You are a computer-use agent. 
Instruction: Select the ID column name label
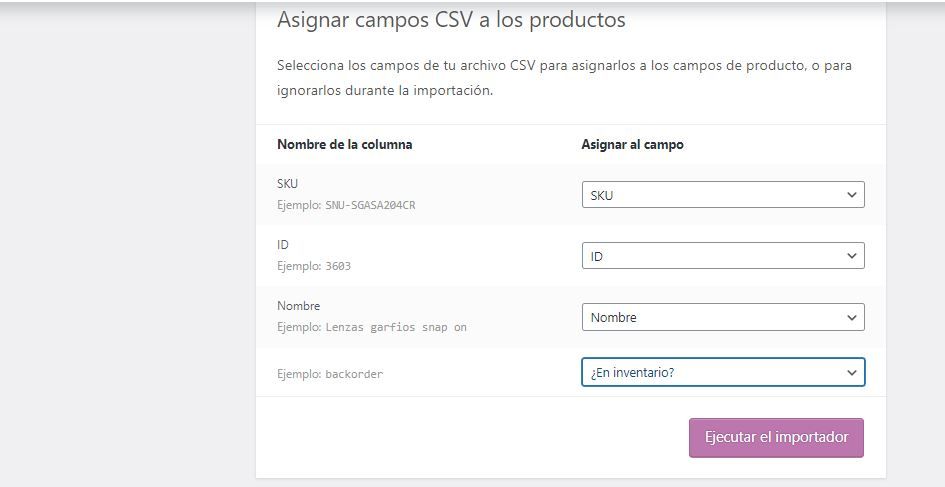coord(283,245)
